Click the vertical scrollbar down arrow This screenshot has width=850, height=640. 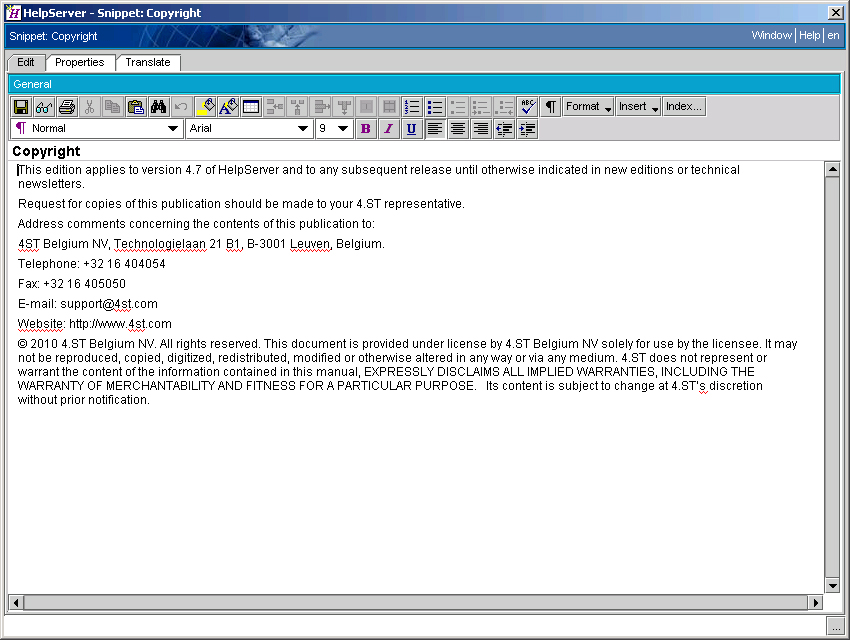(832, 585)
